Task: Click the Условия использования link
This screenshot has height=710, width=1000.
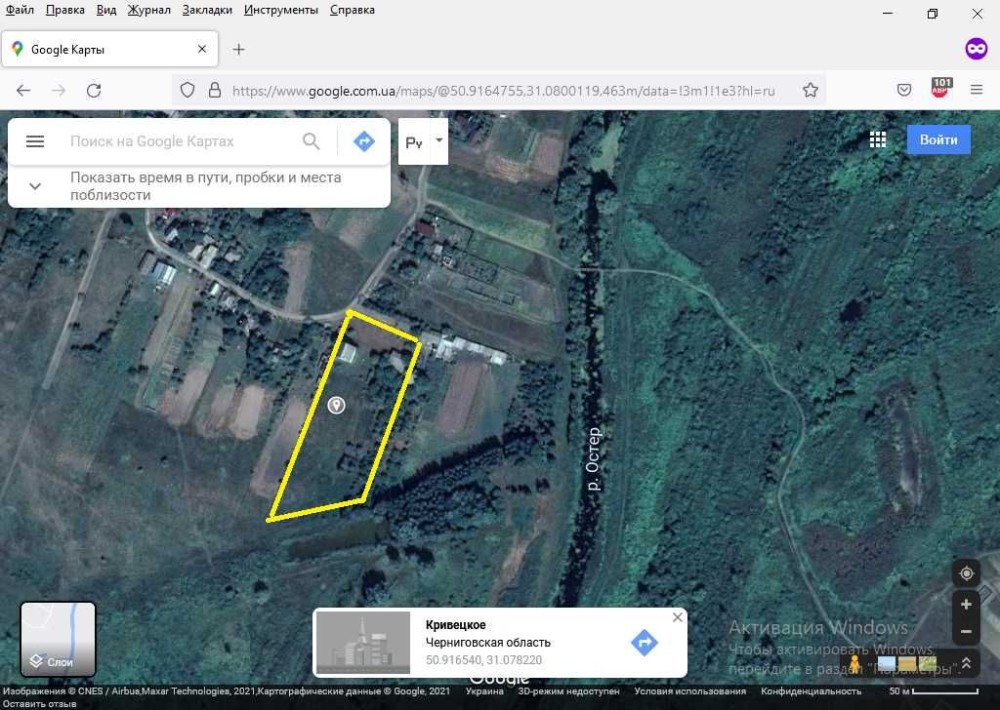Action: (x=689, y=691)
